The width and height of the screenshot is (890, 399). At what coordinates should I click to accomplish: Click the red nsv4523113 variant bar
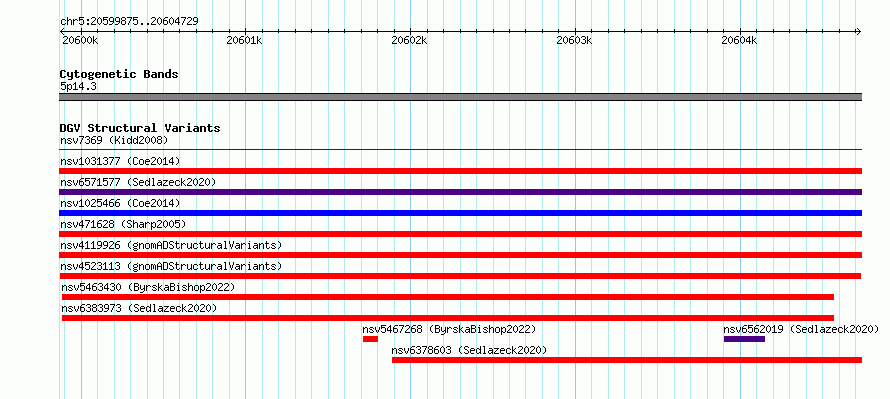point(460,276)
